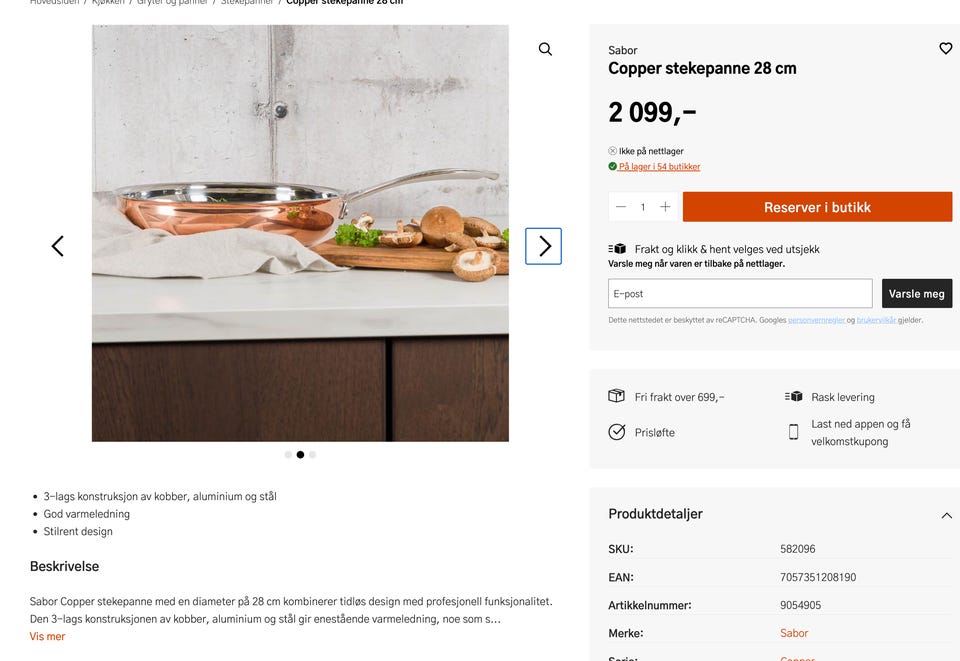This screenshot has height=661, width=960.
Task: Click inside the E-post input field
Action: click(x=740, y=293)
